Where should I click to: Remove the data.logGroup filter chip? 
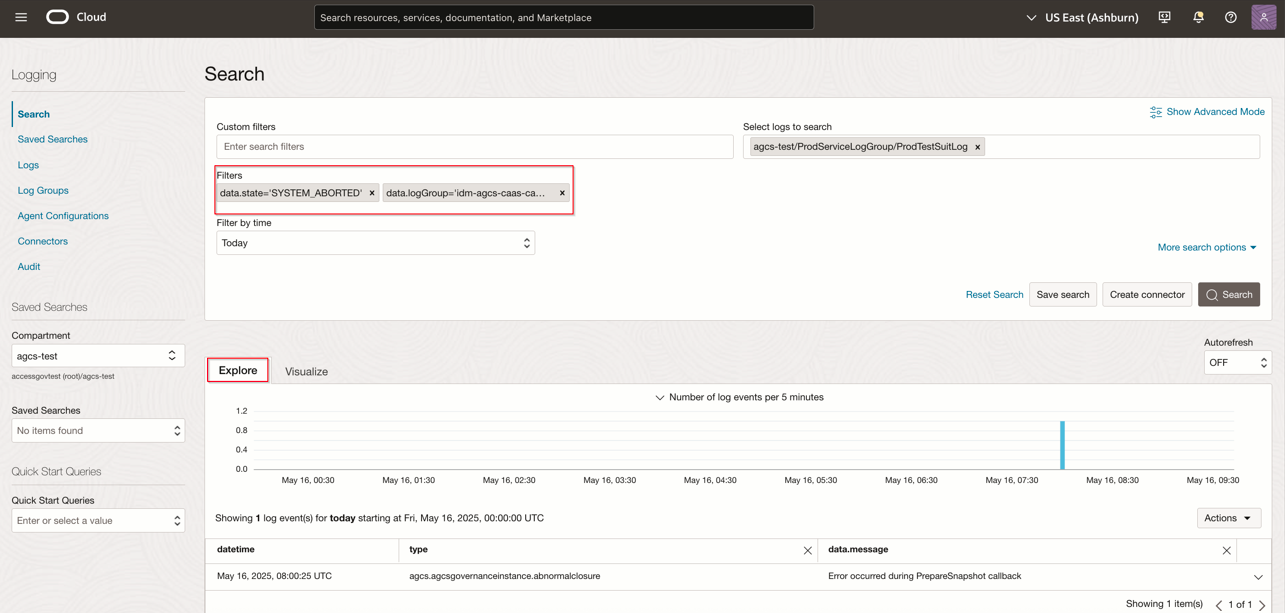coord(561,192)
